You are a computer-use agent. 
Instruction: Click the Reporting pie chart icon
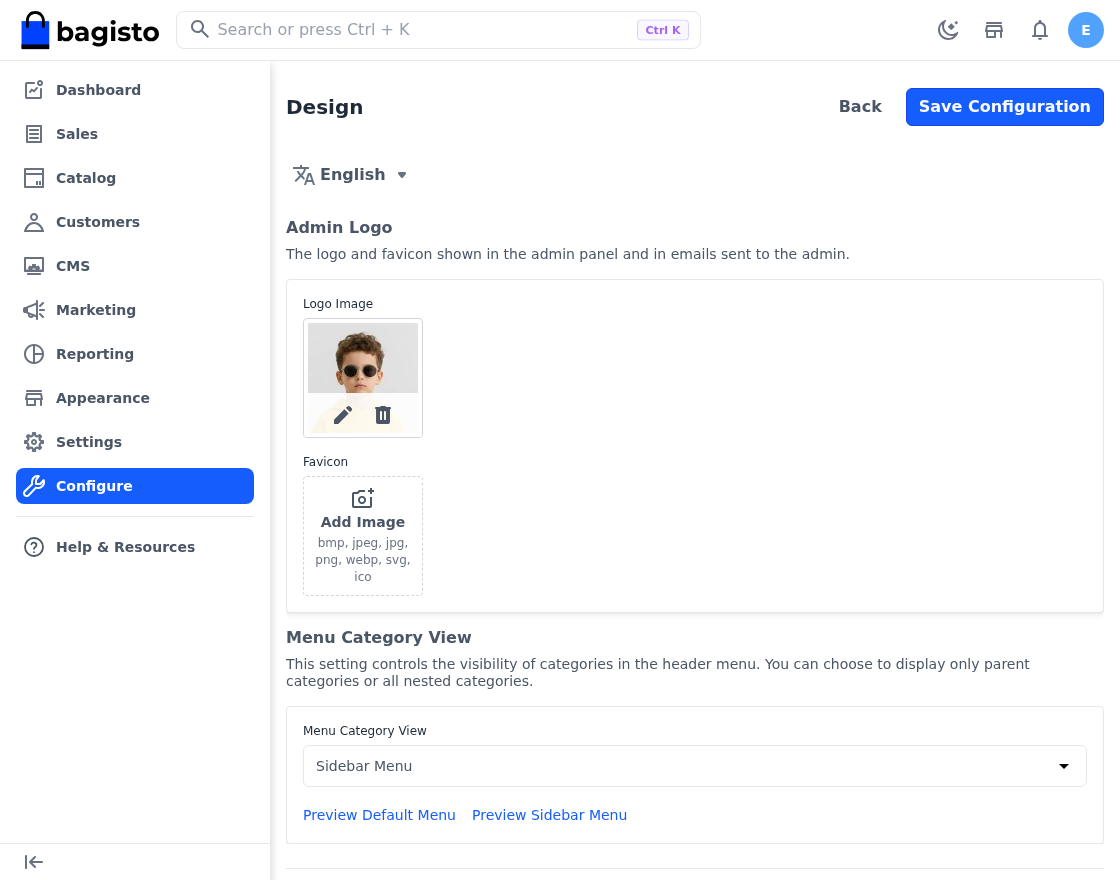[34, 354]
